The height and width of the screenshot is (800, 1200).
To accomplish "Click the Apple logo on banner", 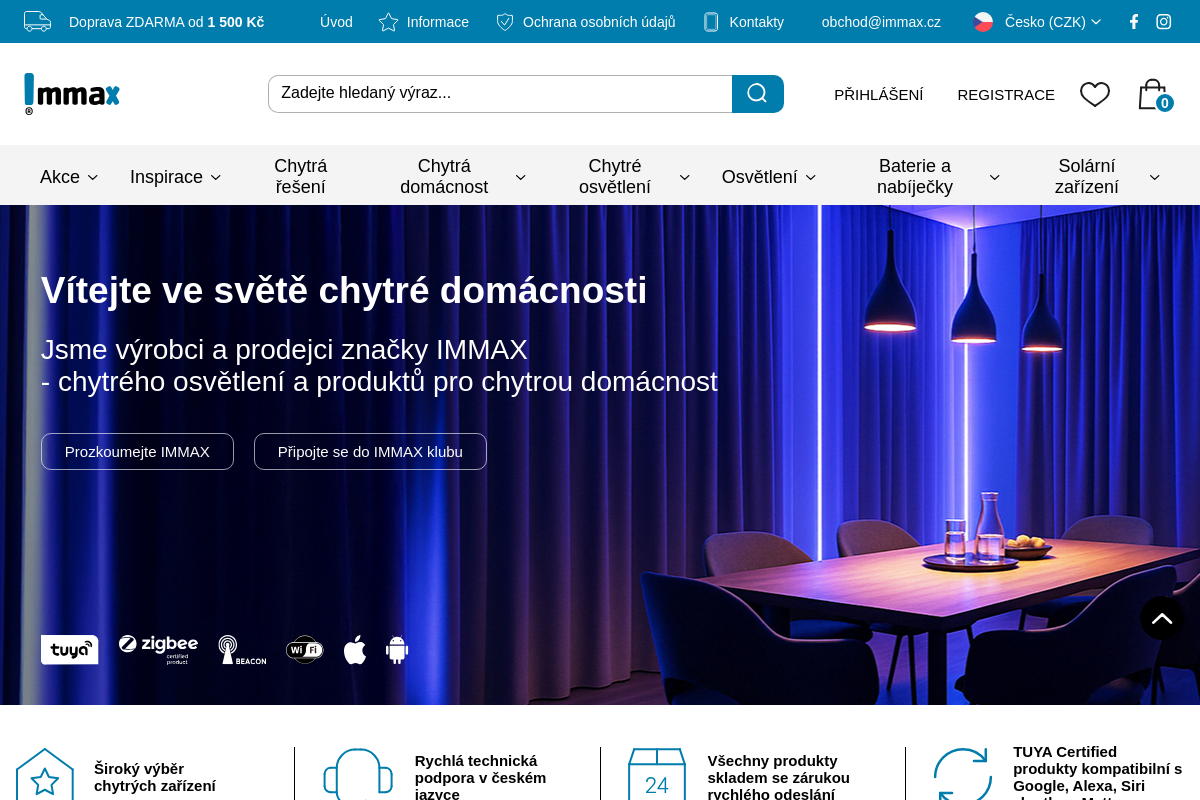I will [x=355, y=649].
